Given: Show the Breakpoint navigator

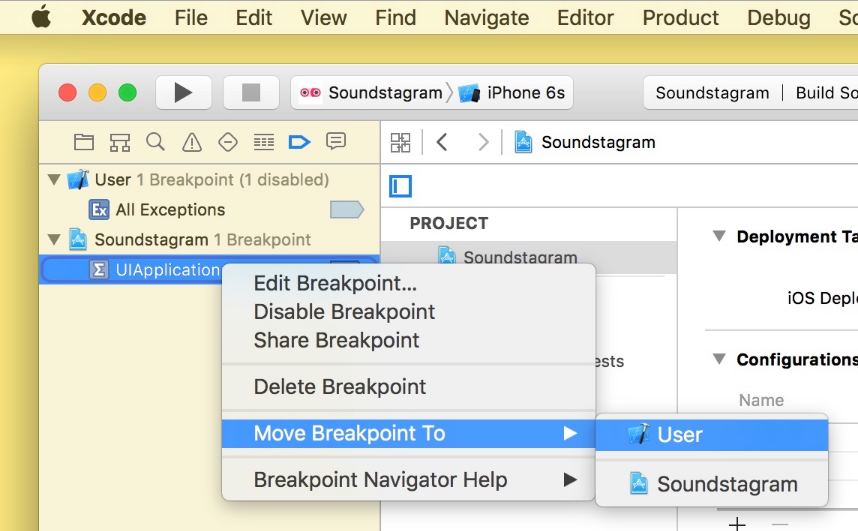Looking at the screenshot, I should click(299, 142).
